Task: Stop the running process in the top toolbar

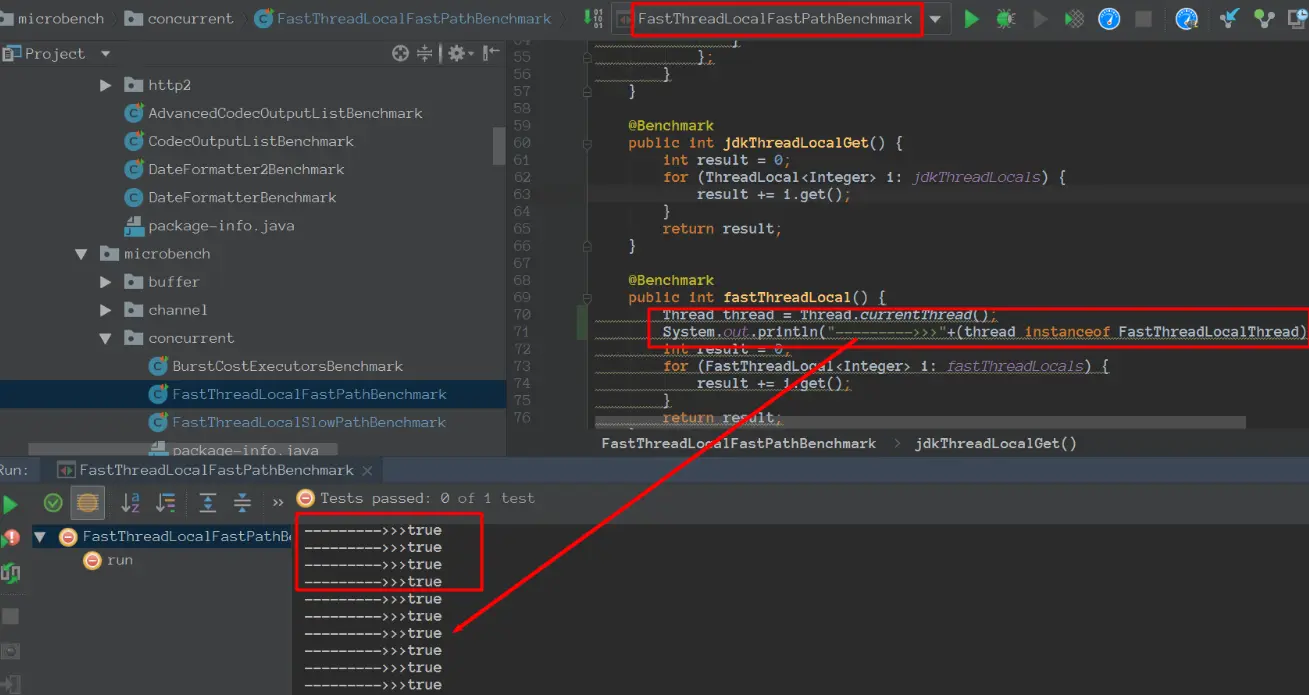Action: coord(1144,19)
